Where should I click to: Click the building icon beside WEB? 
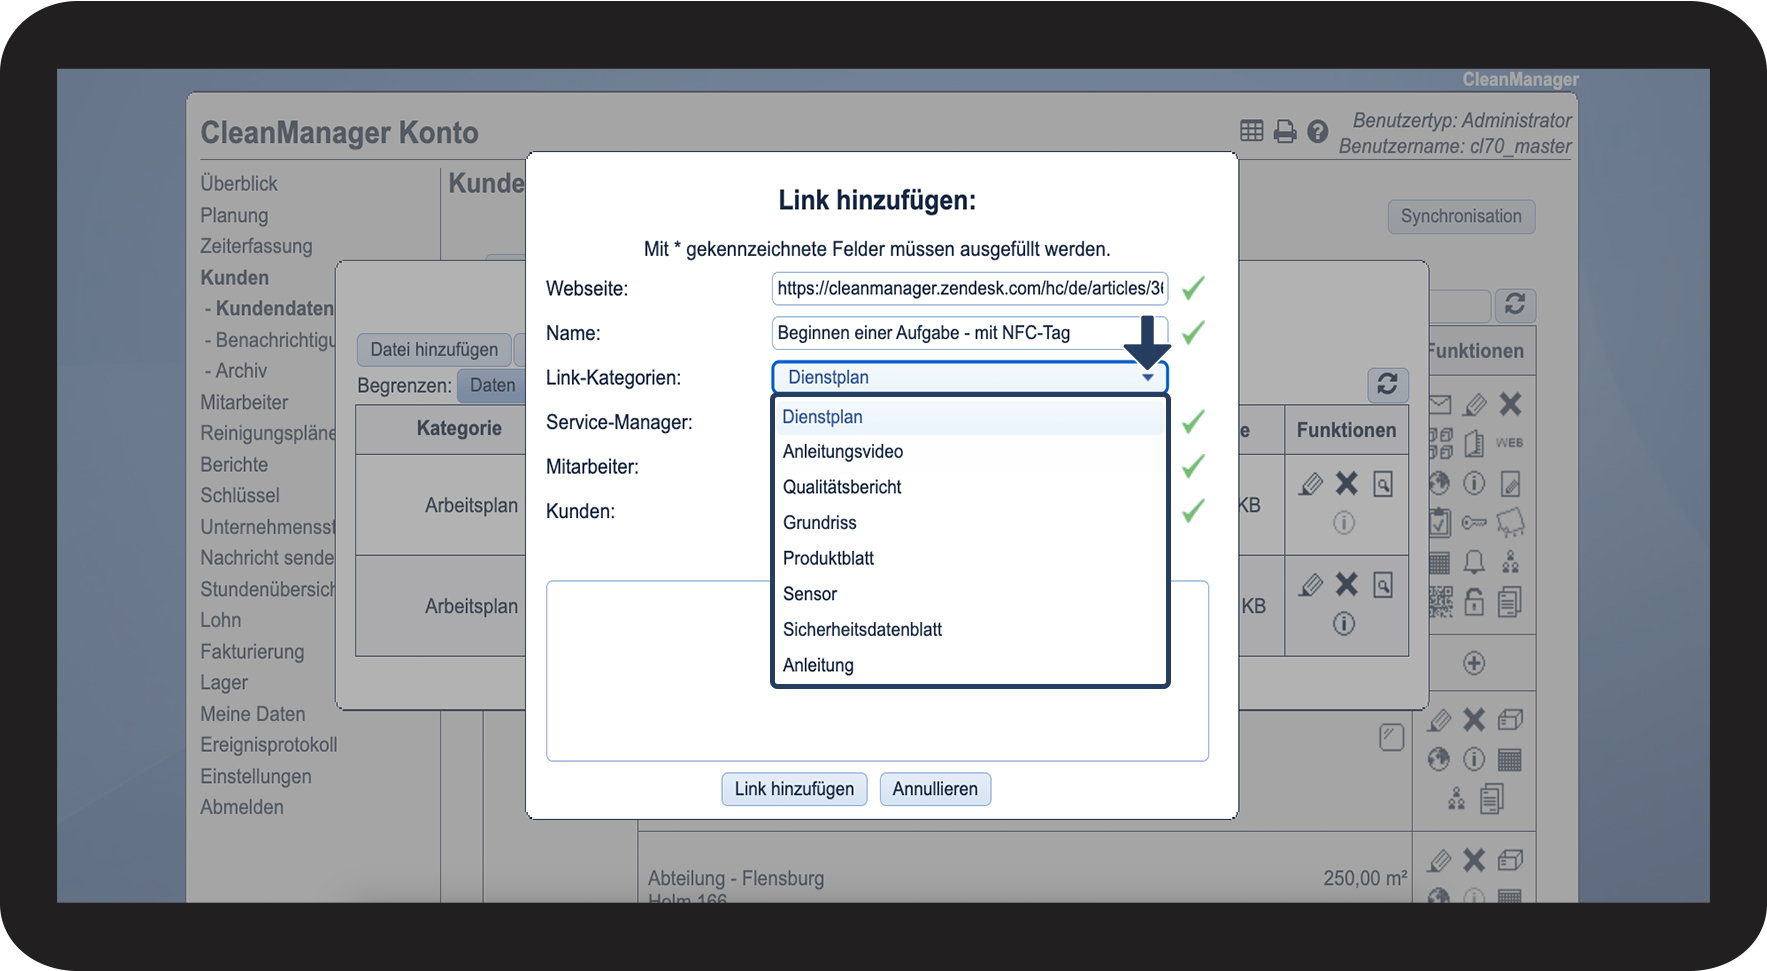(x=1474, y=443)
